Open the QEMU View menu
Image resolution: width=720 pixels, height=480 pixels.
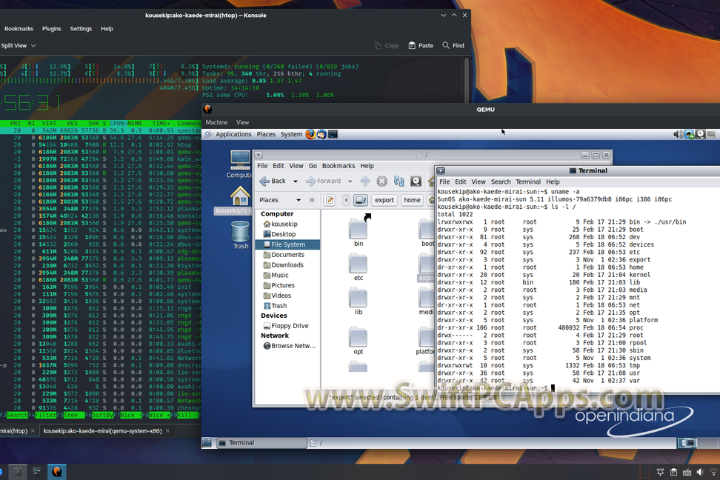242,123
